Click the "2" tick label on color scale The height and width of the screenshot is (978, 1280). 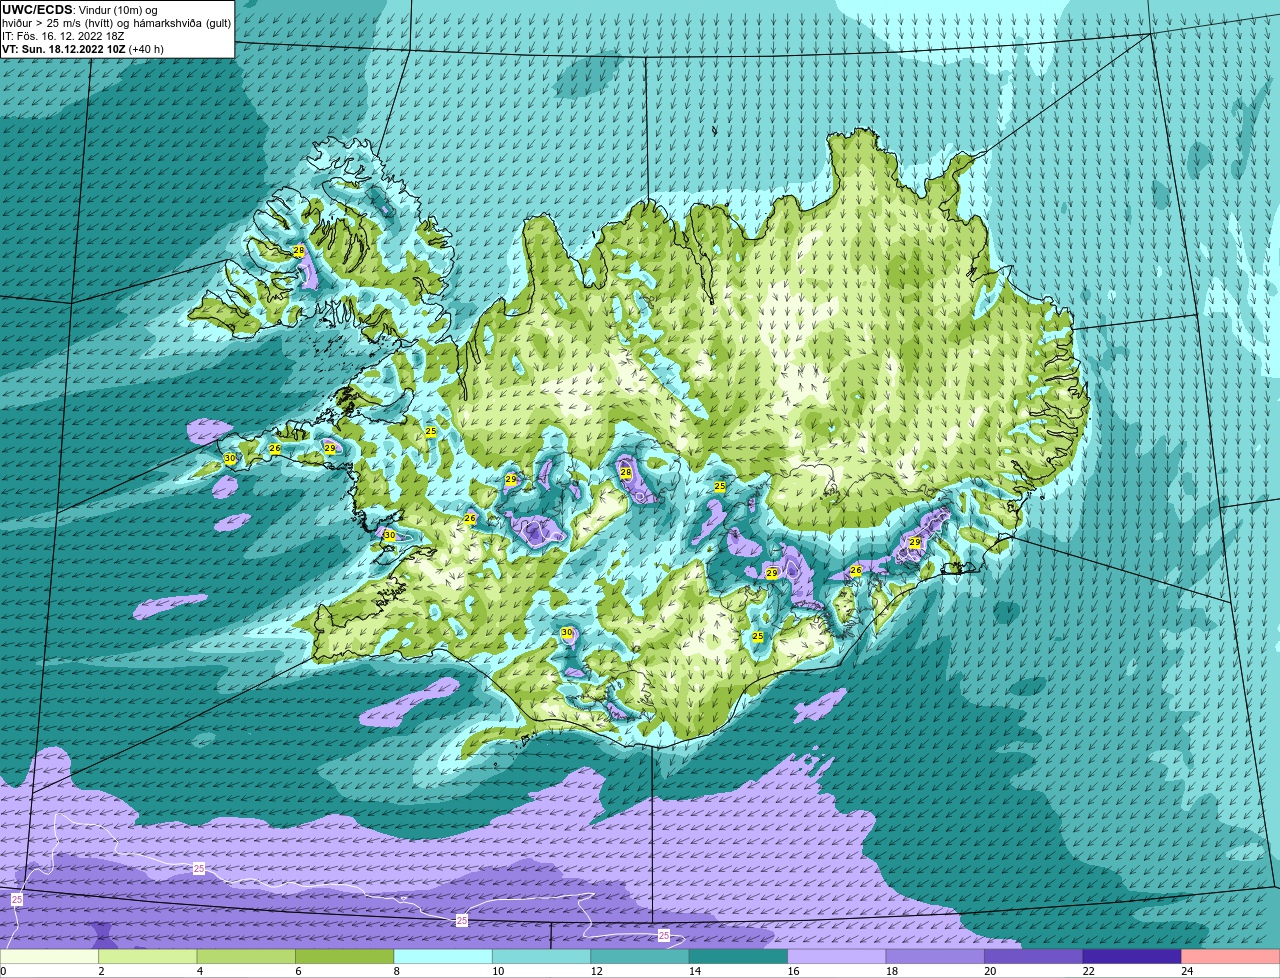[101, 970]
